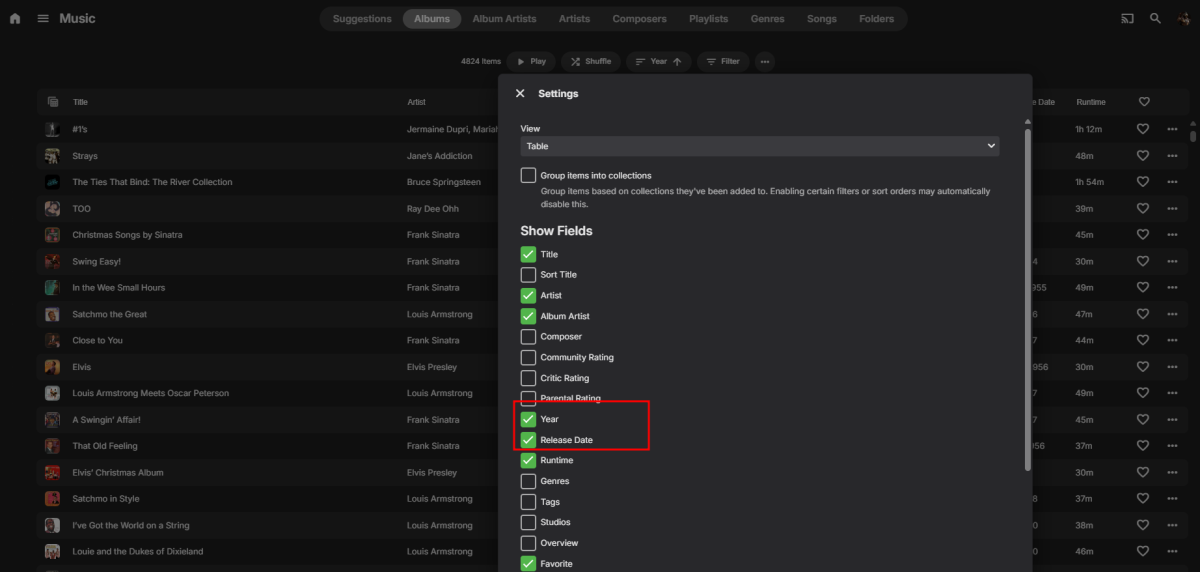Check Group items into collections

[x=528, y=176]
